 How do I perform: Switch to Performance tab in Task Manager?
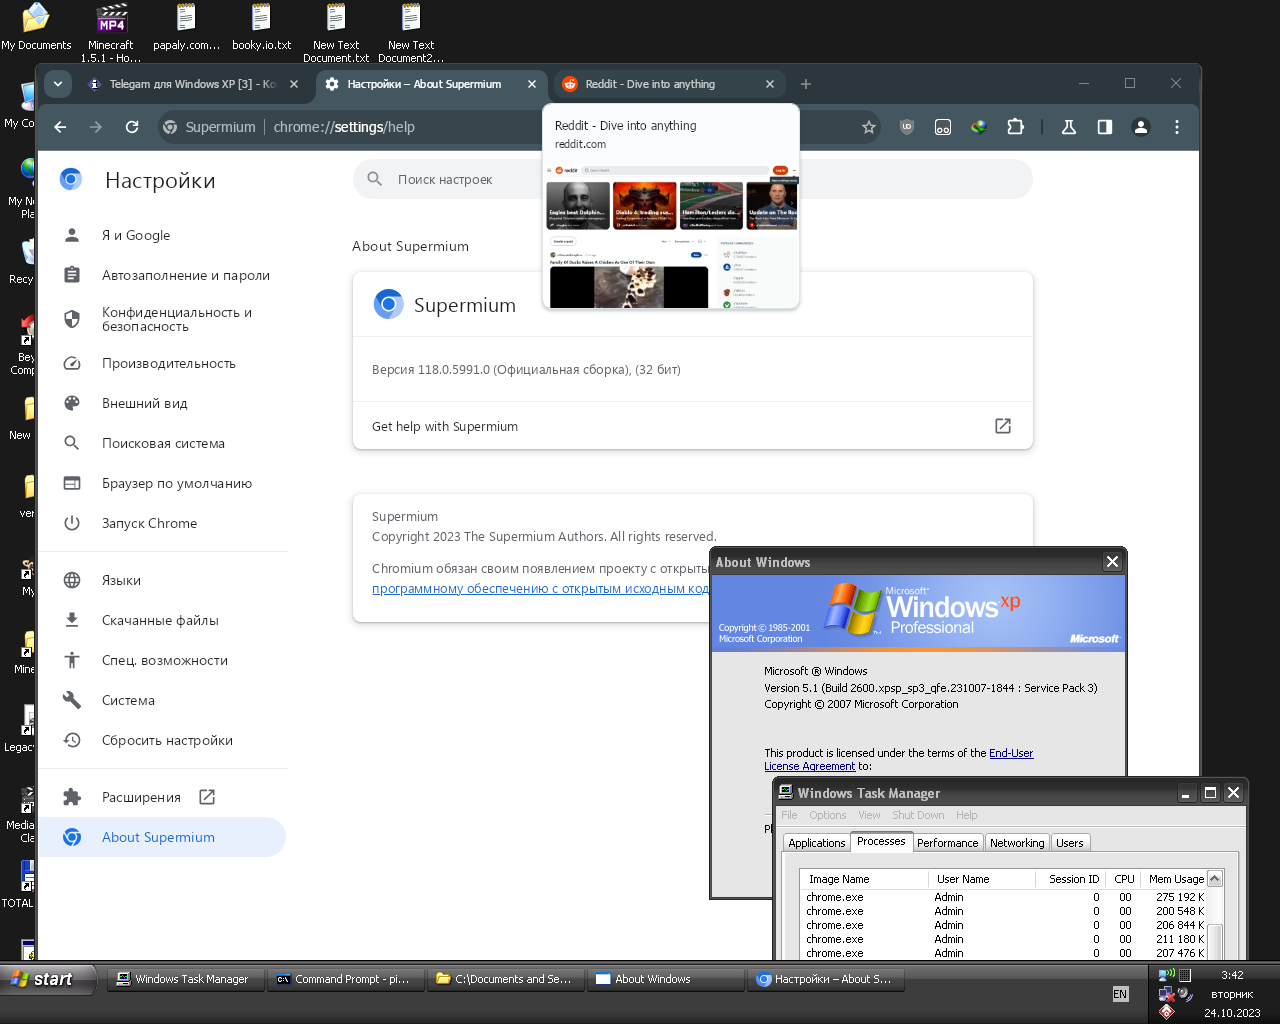coord(947,843)
